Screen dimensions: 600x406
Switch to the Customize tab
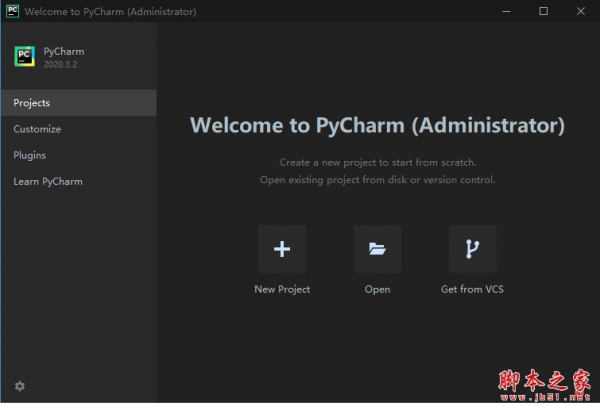(x=78, y=129)
